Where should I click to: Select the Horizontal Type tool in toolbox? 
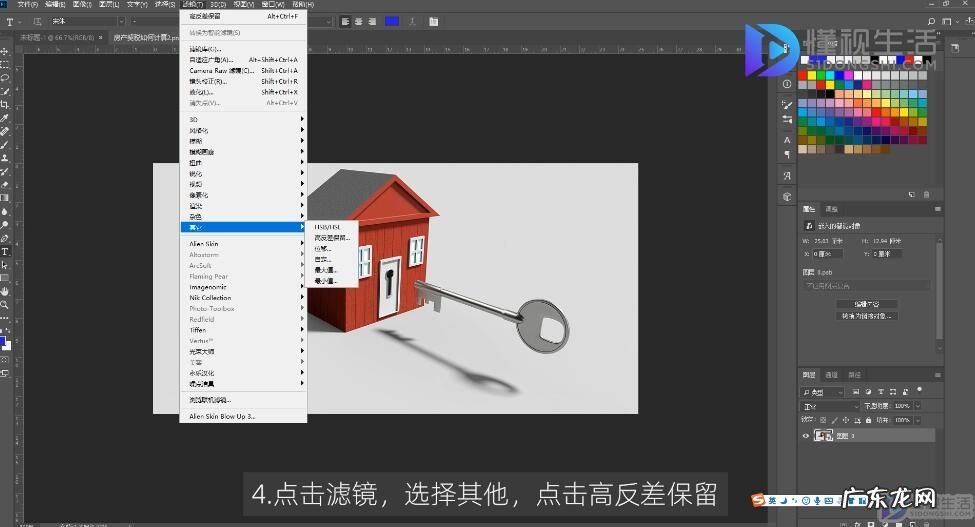(4, 252)
